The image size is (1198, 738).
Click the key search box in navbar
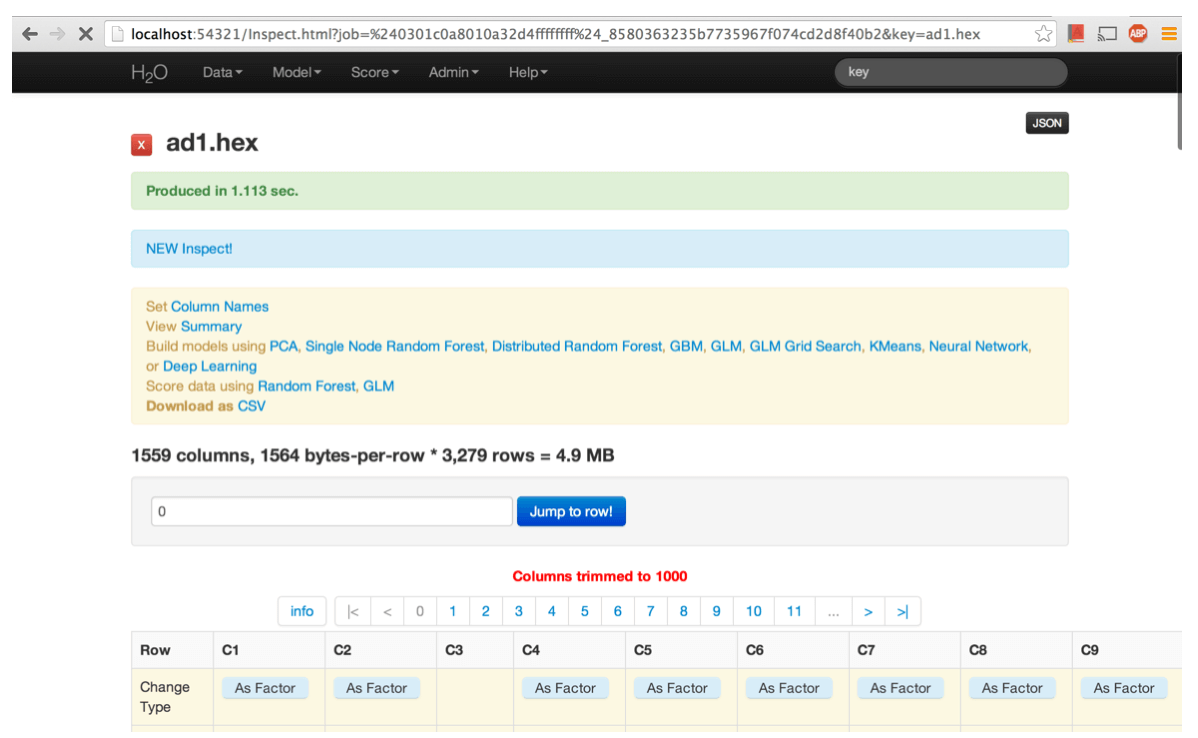tap(950, 73)
